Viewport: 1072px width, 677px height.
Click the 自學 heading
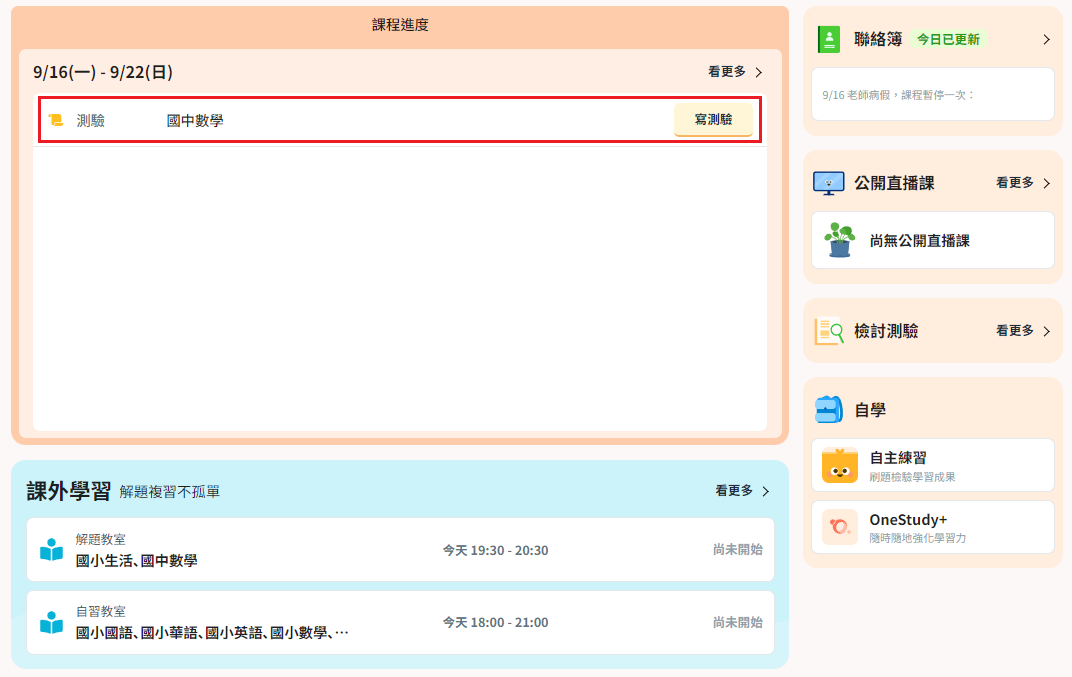pyautogui.click(x=870, y=410)
